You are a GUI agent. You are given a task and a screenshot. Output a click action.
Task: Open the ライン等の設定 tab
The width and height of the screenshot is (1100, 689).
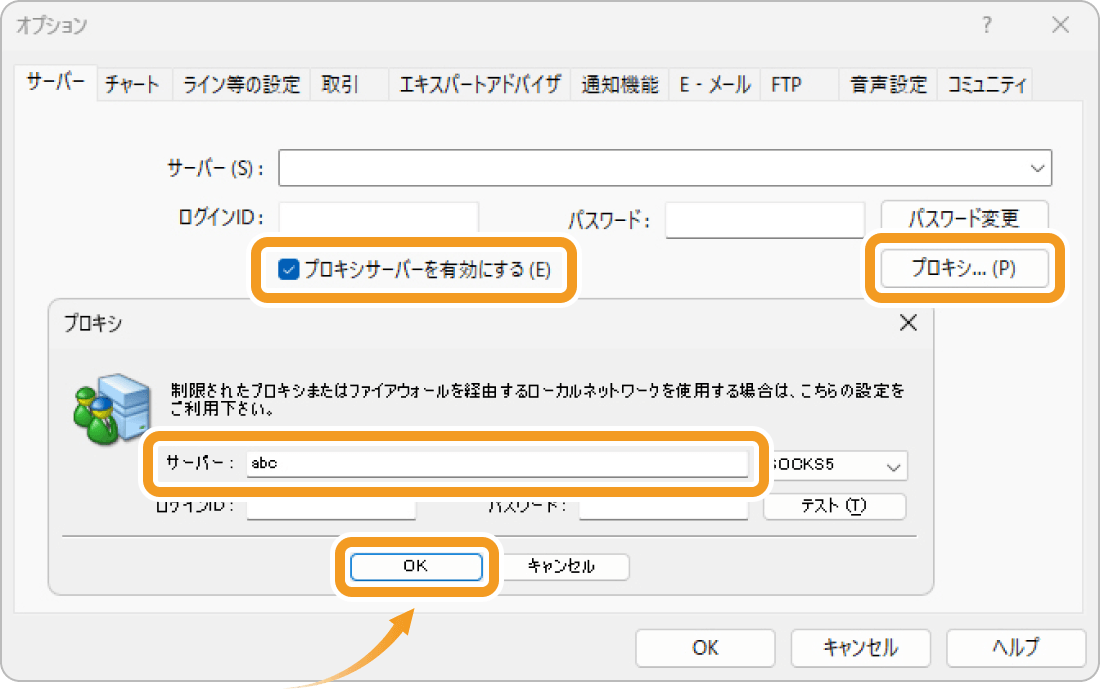(x=241, y=85)
